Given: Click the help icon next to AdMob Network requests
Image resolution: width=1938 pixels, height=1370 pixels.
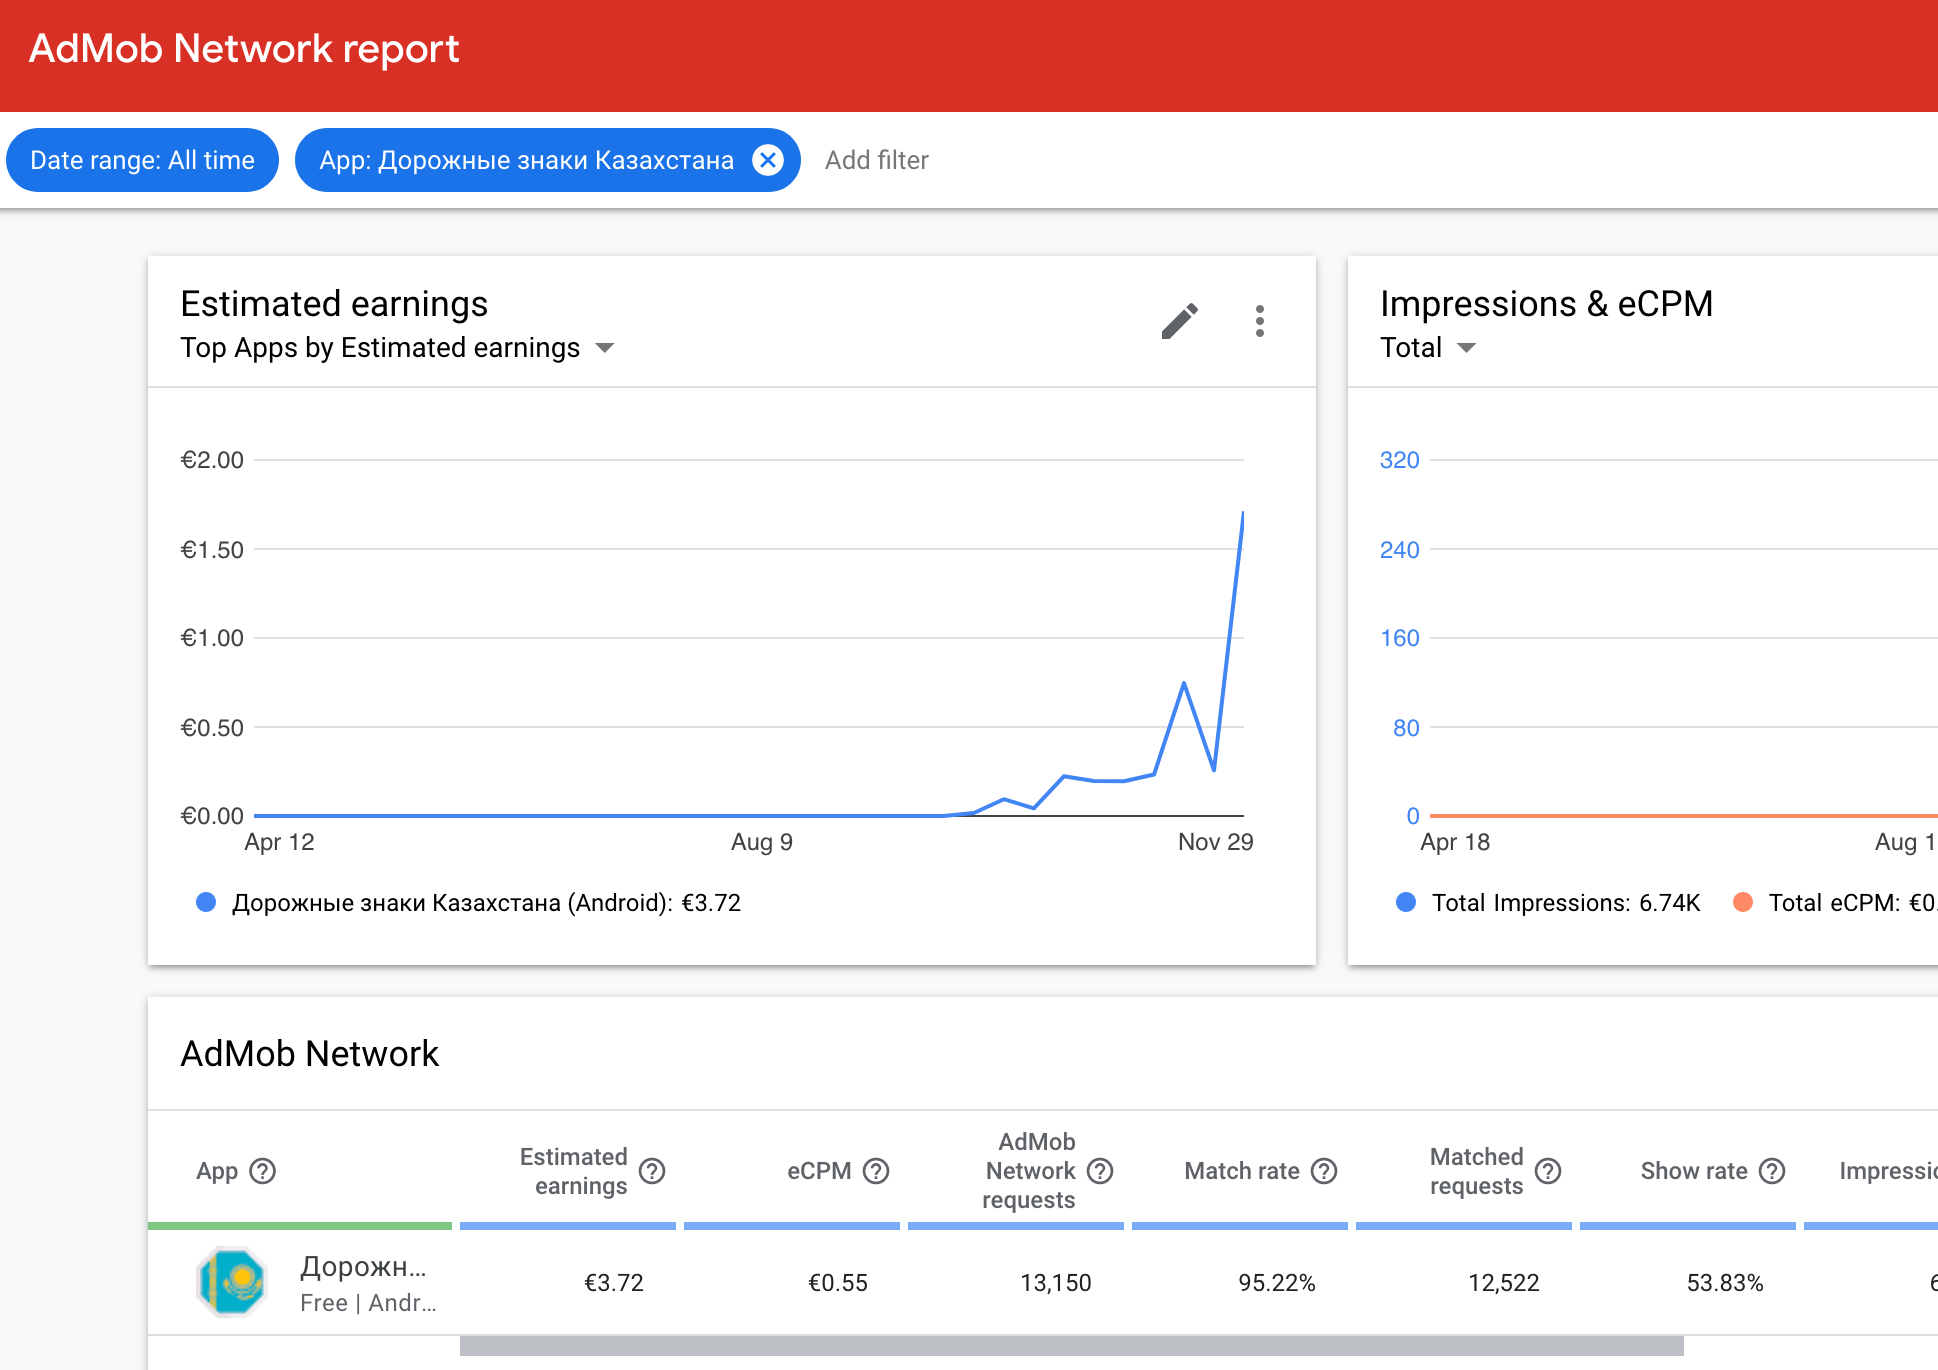Looking at the screenshot, I should pyautogui.click(x=1100, y=1171).
